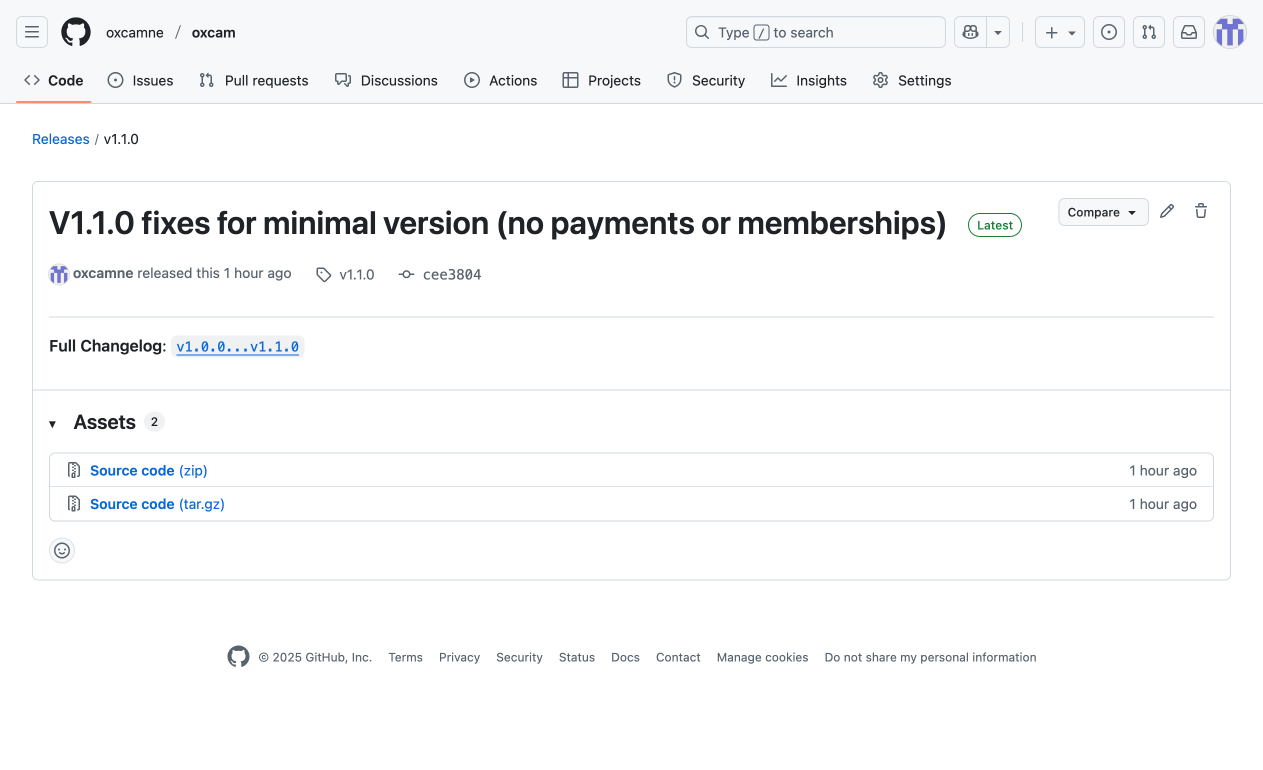The width and height of the screenshot is (1263, 770).
Task: Open the footer Security link
Action: coord(519,657)
